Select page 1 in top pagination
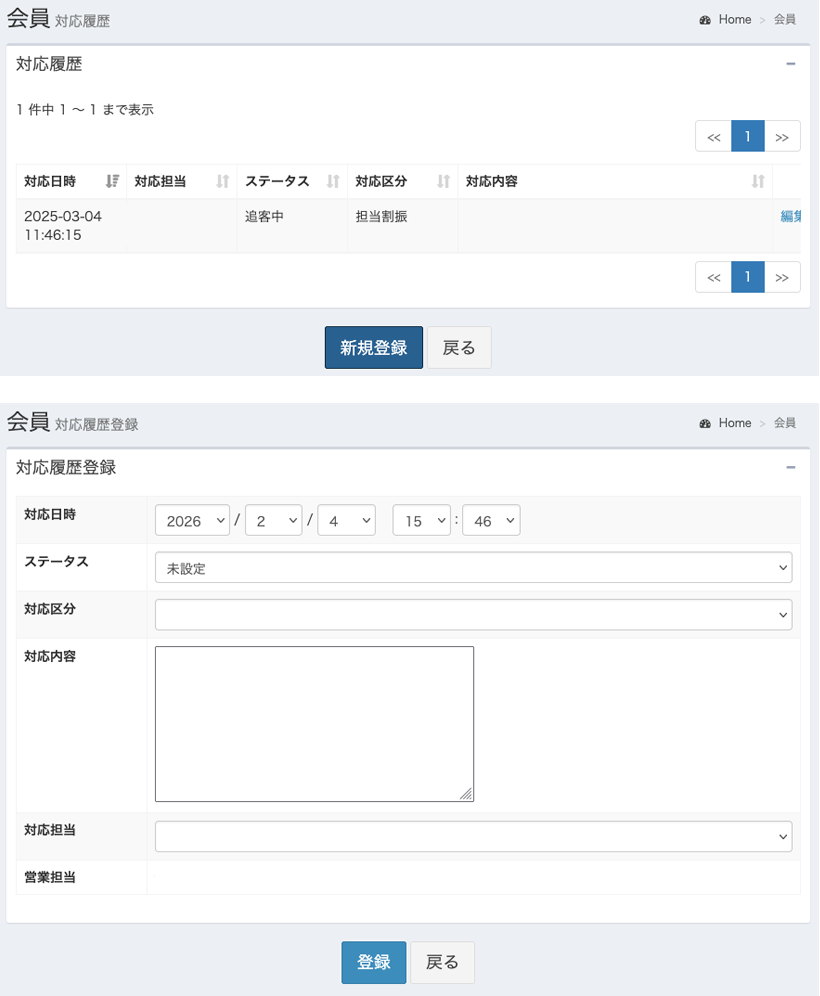Viewport: 820px width, 996px height. [x=748, y=137]
